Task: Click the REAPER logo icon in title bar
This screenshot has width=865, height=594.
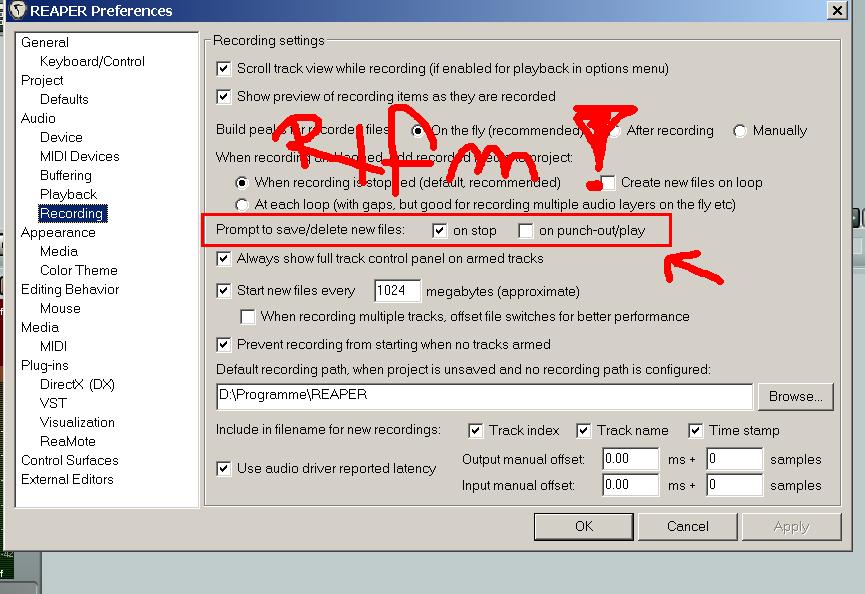Action: pos(17,10)
